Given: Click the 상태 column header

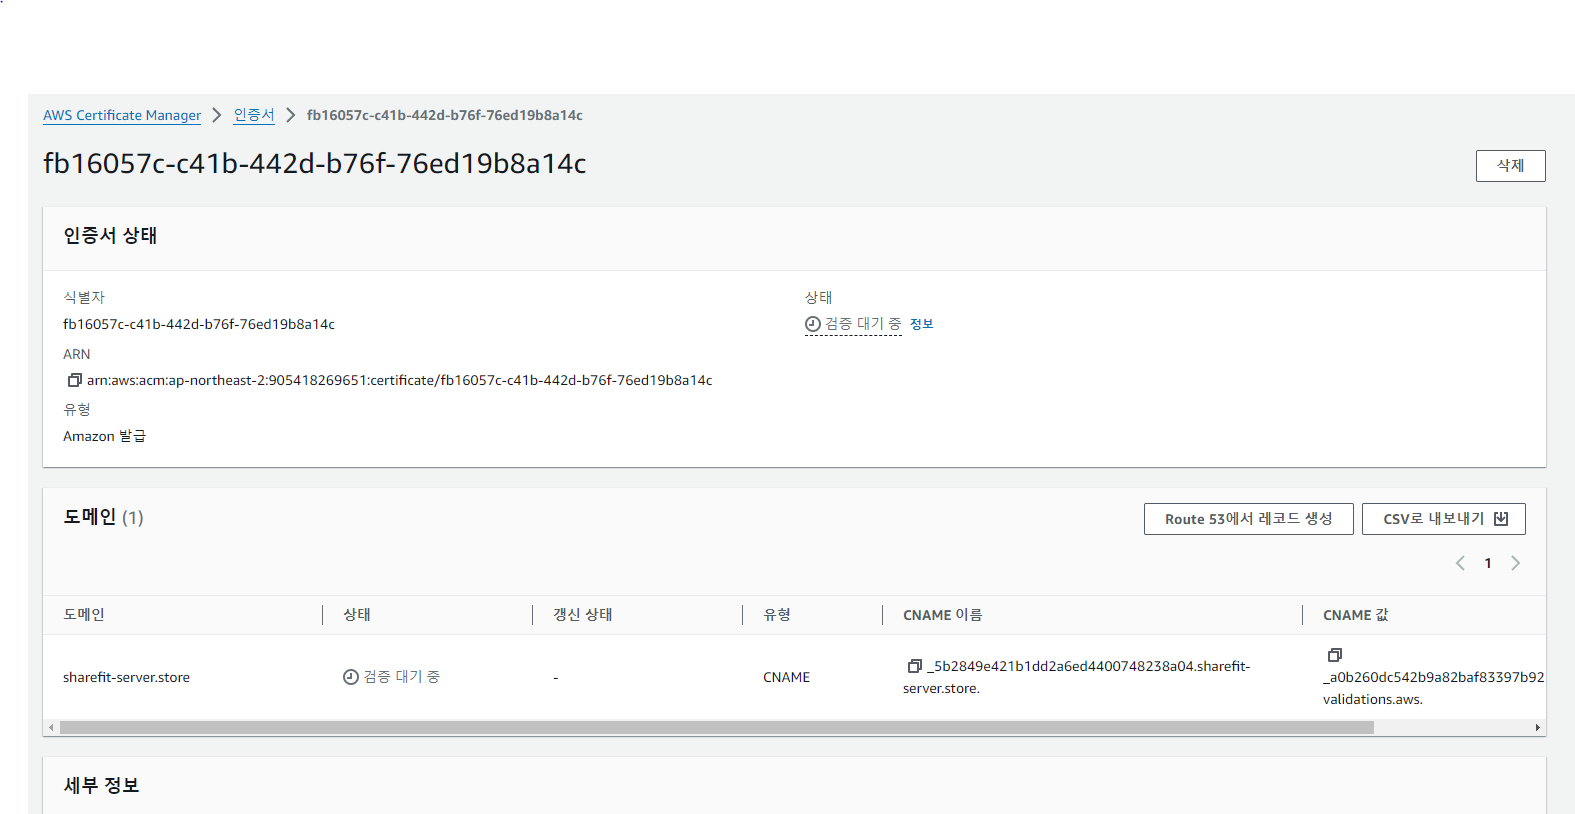Looking at the screenshot, I should (x=357, y=615).
